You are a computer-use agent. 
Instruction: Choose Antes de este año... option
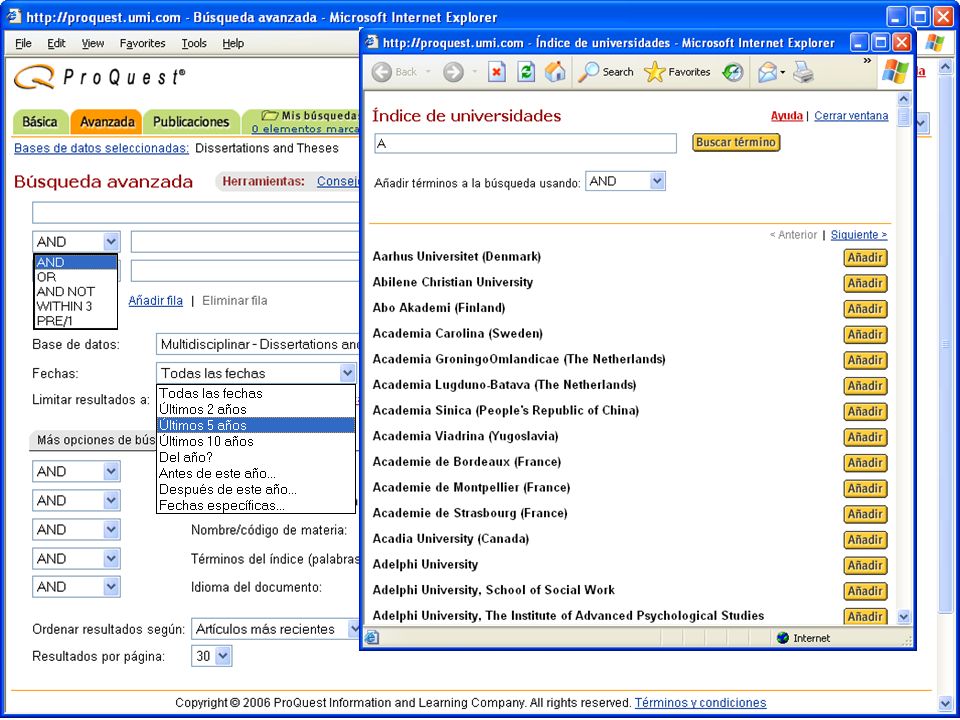click(x=256, y=473)
